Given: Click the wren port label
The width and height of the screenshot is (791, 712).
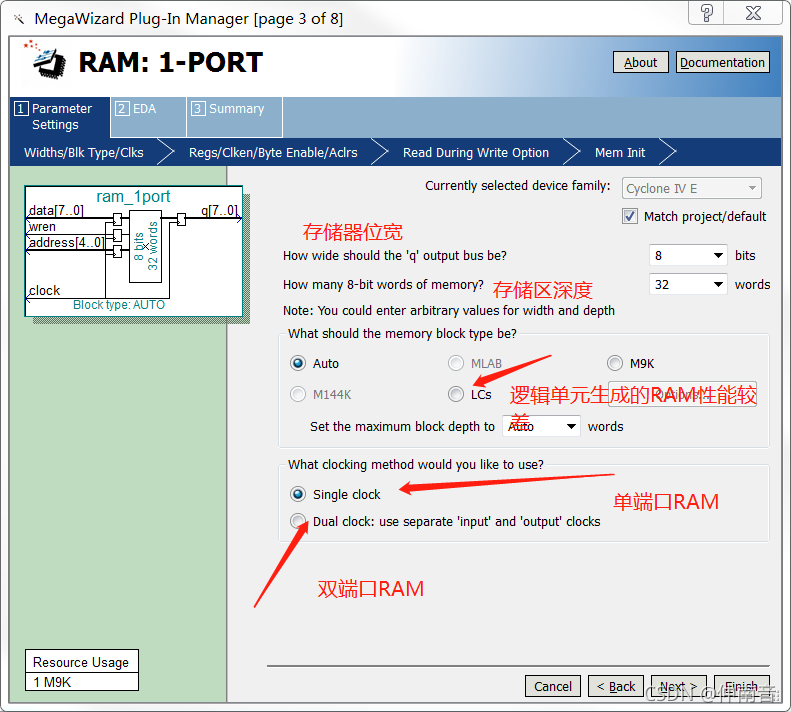Looking at the screenshot, I should pos(42,227).
